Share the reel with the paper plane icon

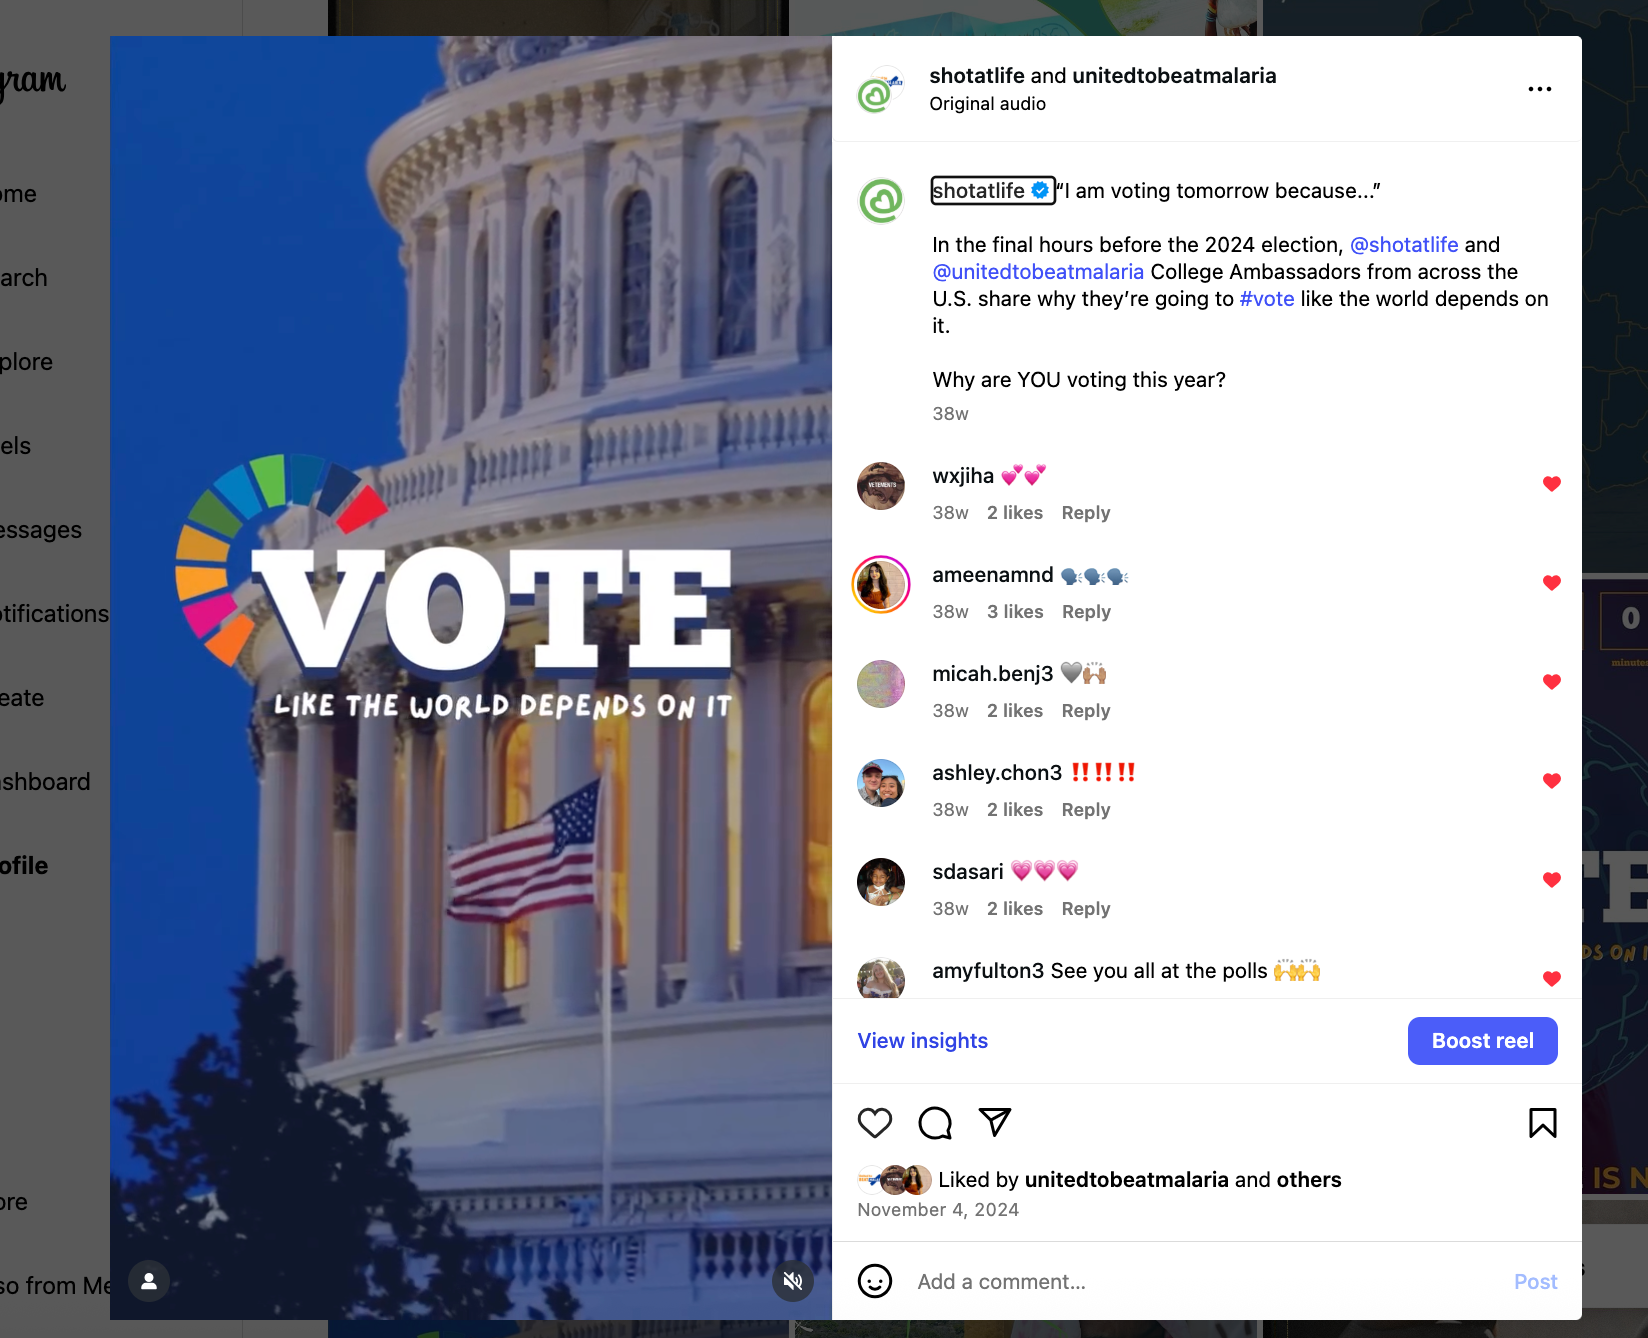click(x=995, y=1122)
